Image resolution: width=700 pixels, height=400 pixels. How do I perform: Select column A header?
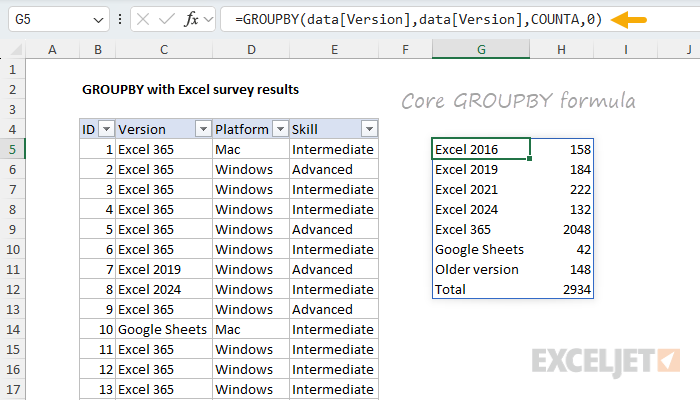tap(53, 50)
